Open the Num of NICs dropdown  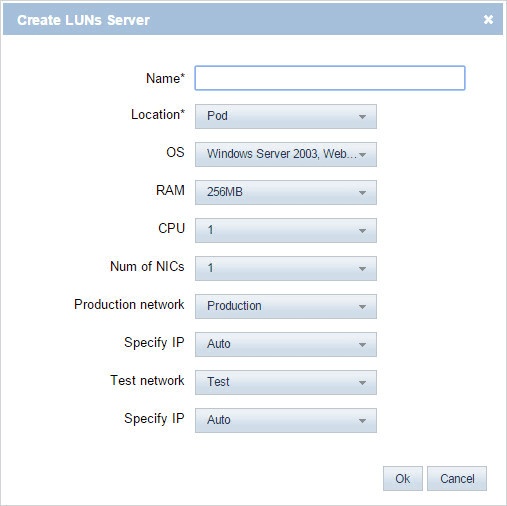[286, 268]
